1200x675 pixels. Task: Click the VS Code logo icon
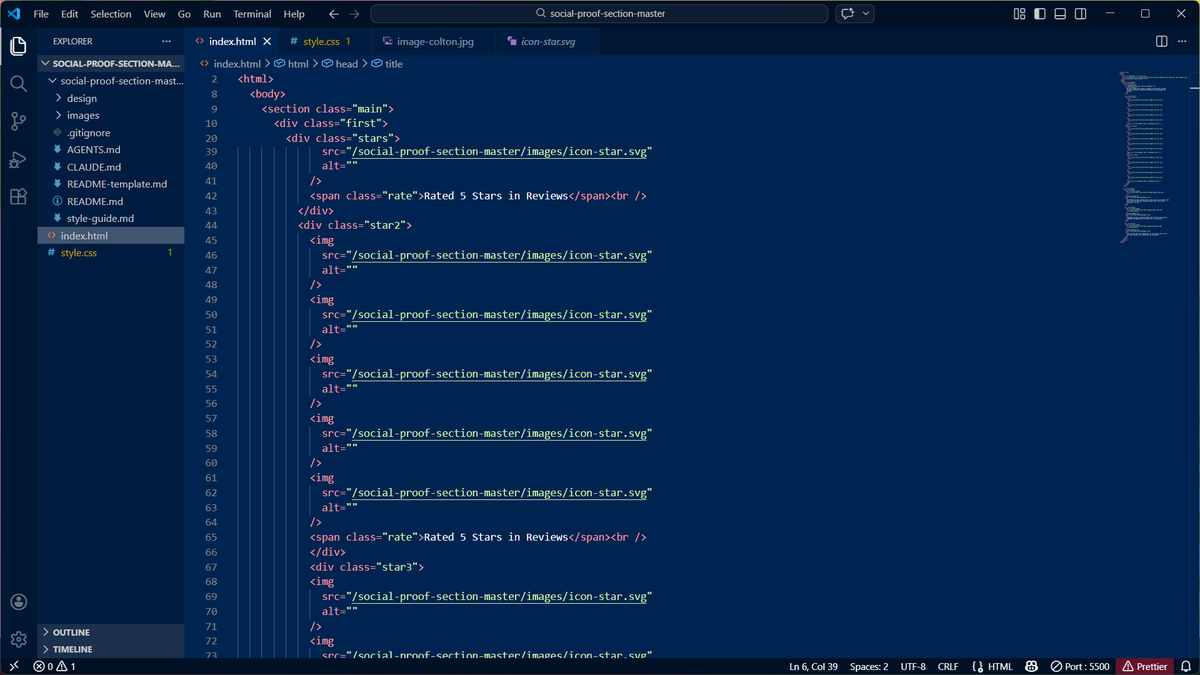[14, 14]
